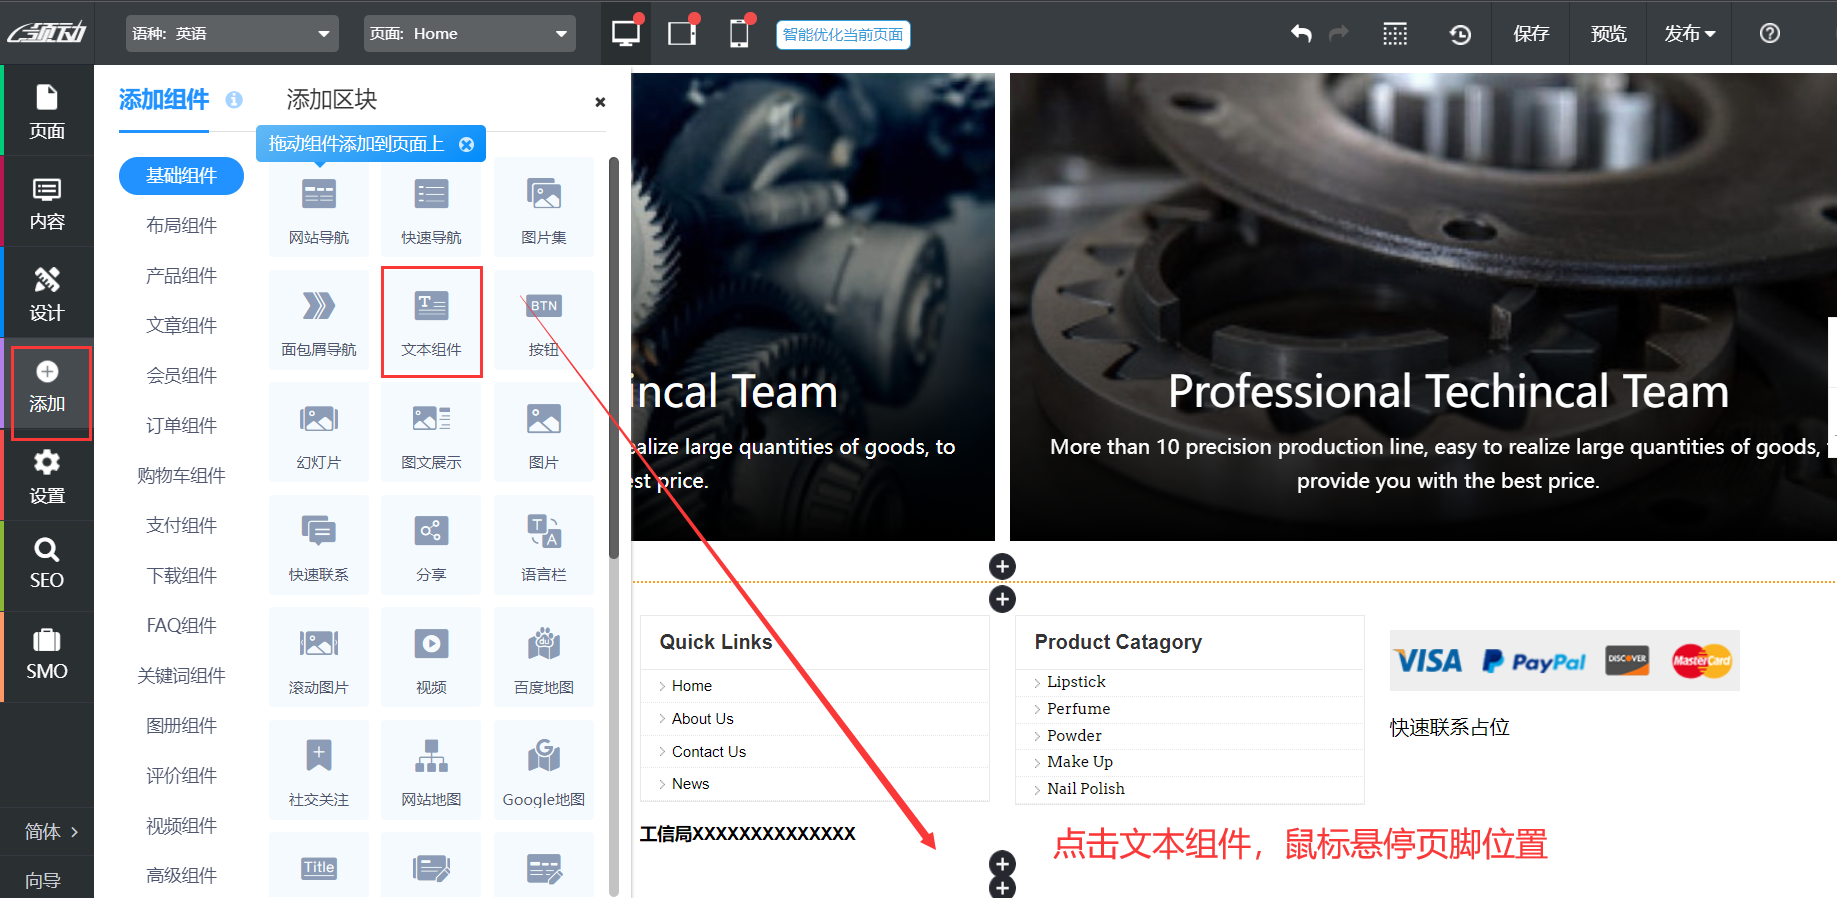Open the SEO sidebar section
The image size is (1837, 898).
point(47,564)
